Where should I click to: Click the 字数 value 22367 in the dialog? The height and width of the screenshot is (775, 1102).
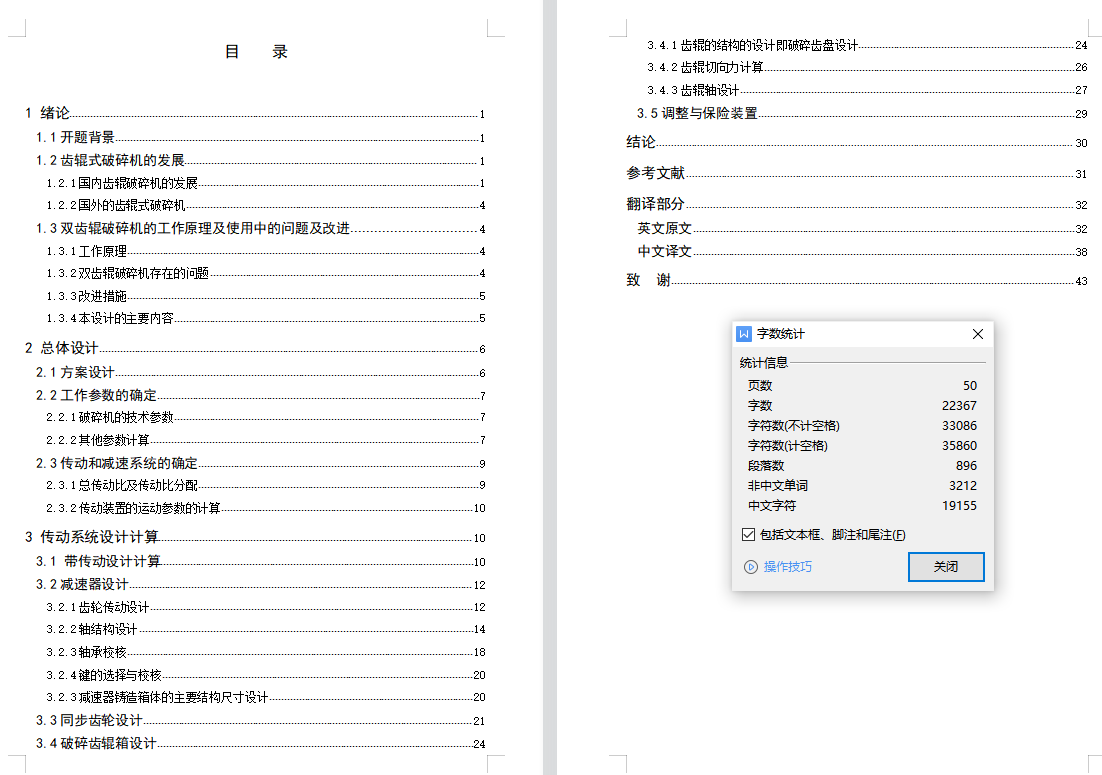point(958,405)
